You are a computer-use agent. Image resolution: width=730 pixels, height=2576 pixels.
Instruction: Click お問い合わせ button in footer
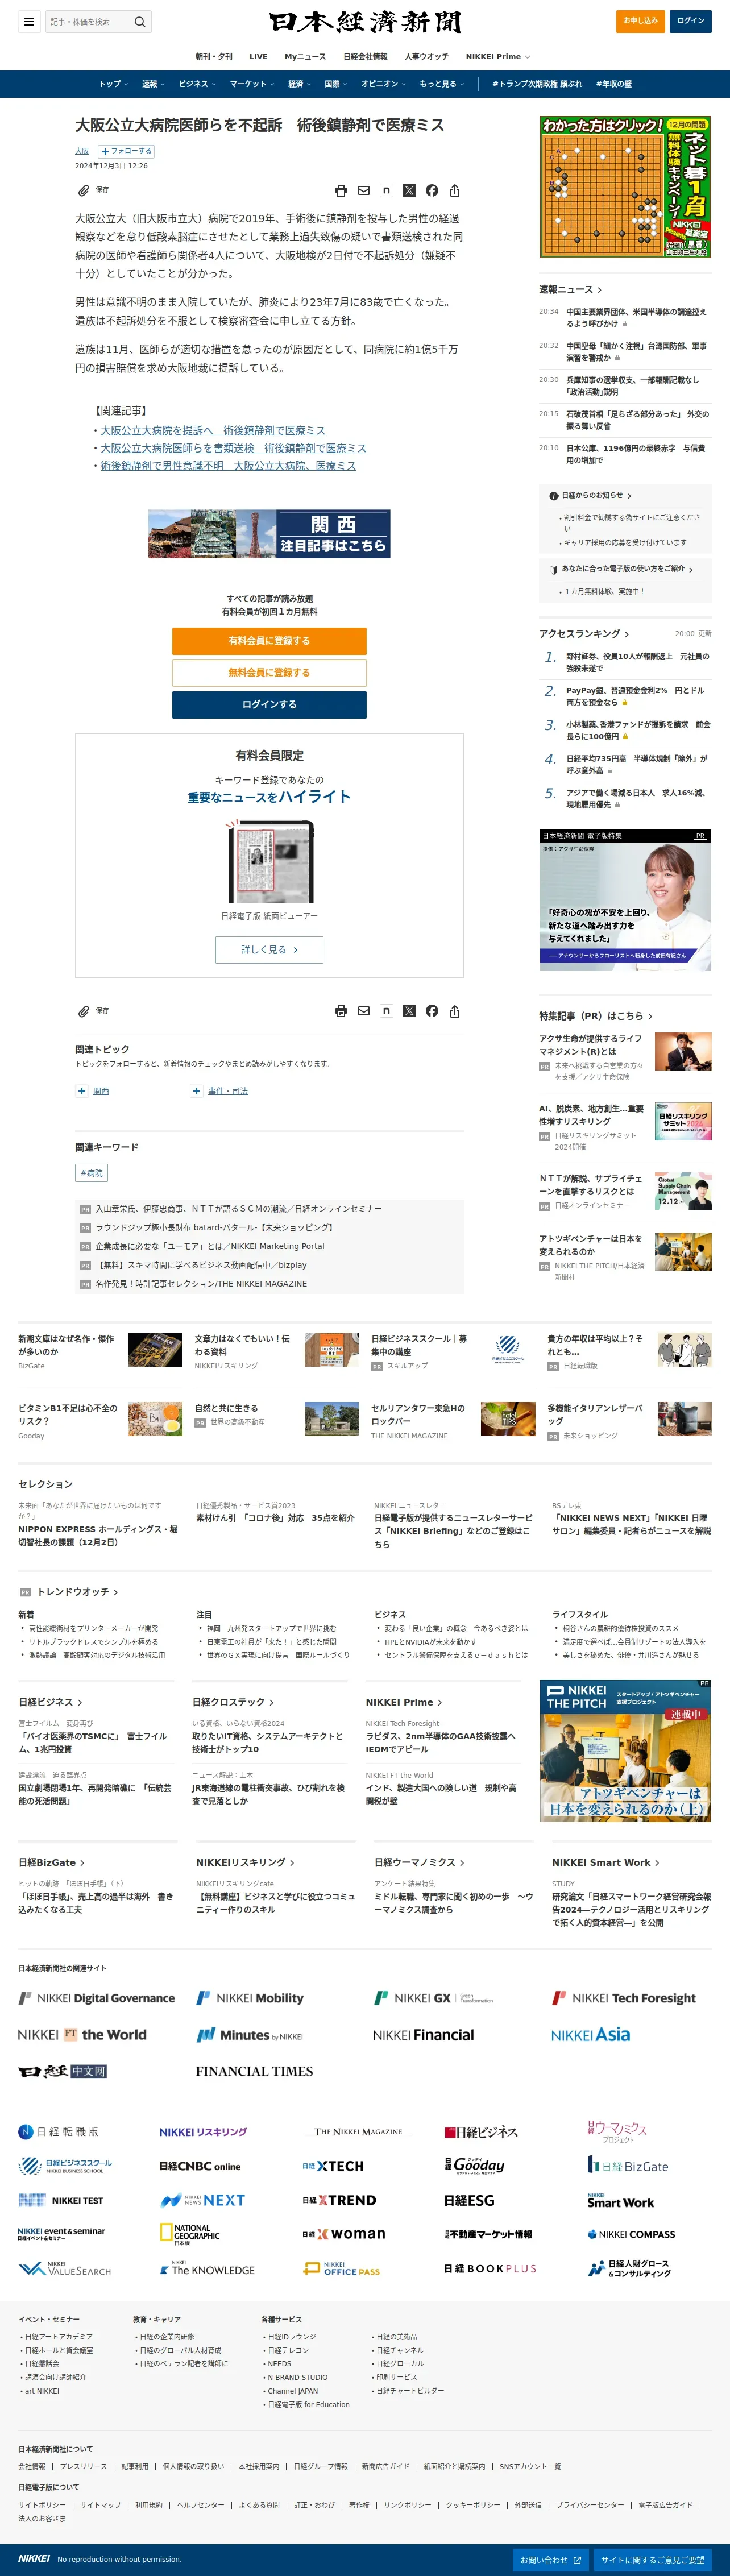tap(551, 2560)
